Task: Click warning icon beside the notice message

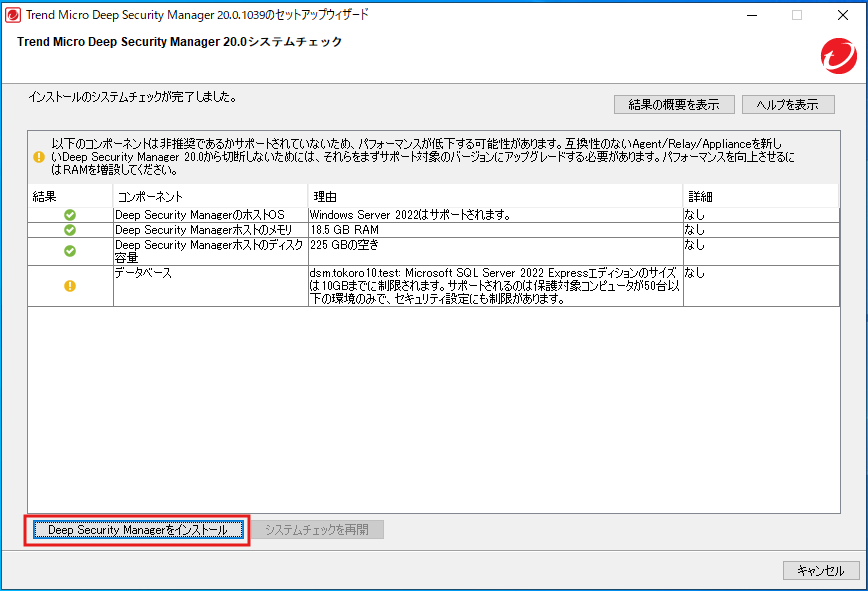Action: coord(39,157)
